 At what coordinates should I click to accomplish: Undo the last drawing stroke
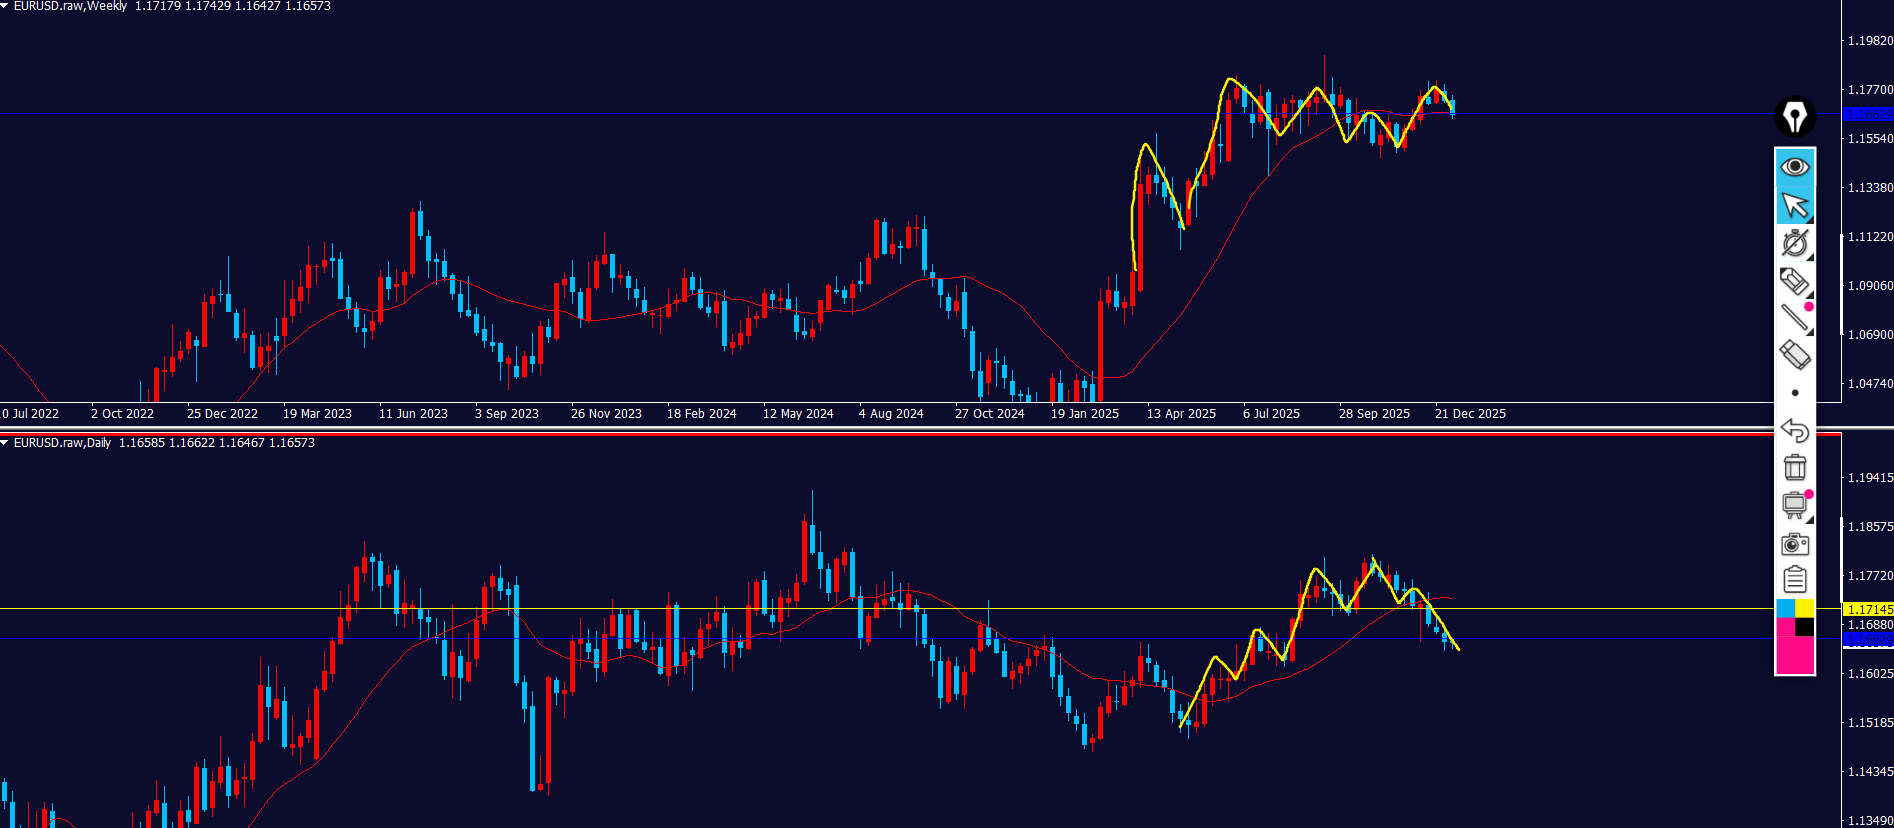pyautogui.click(x=1795, y=430)
